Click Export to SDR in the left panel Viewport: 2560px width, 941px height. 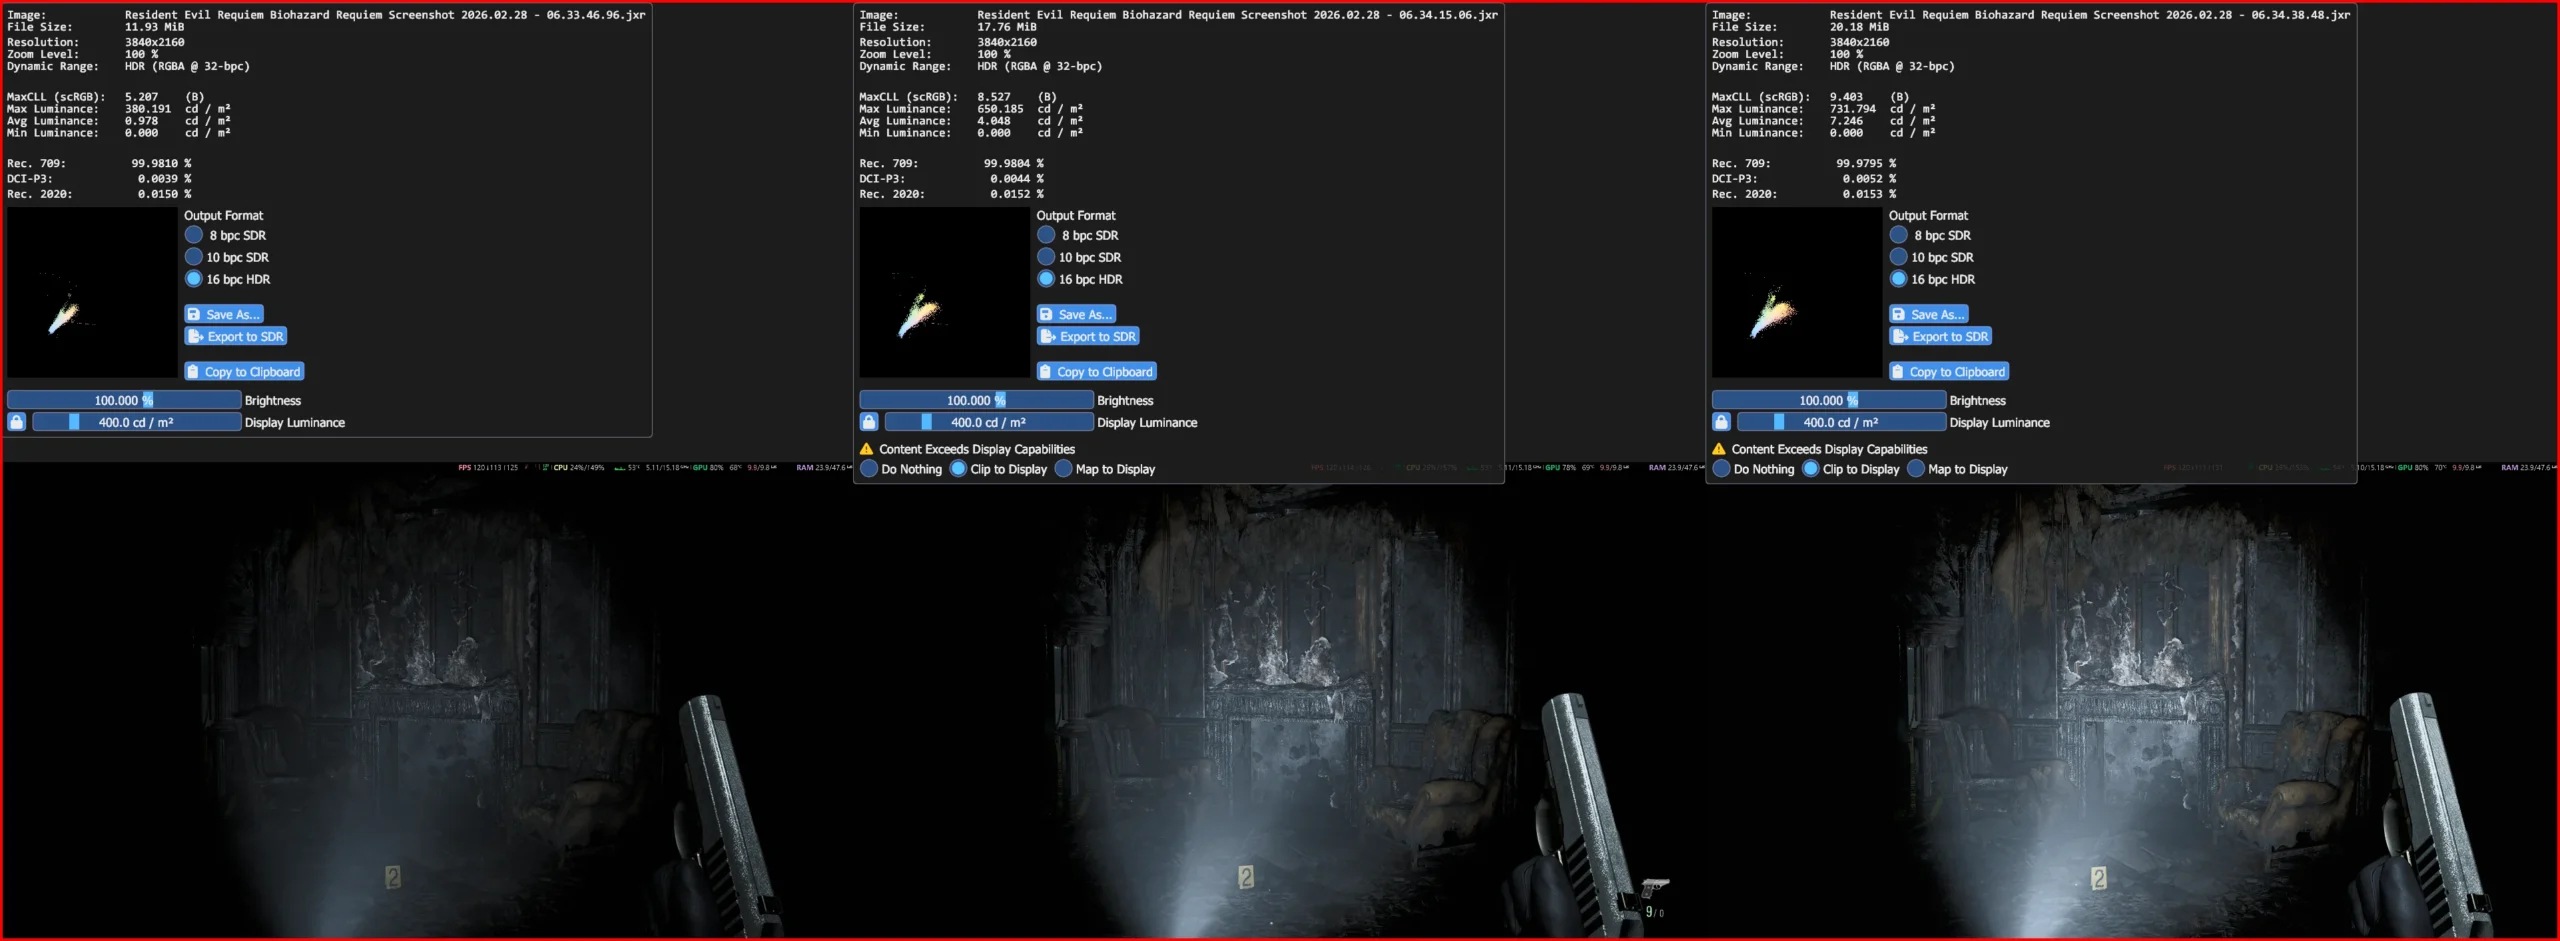[x=236, y=337]
